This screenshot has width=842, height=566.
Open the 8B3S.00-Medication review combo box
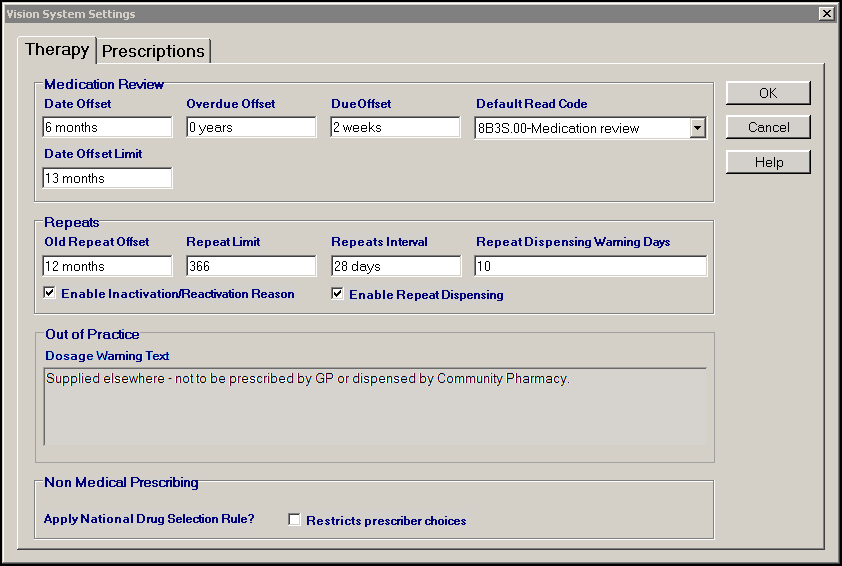[x=582, y=128]
